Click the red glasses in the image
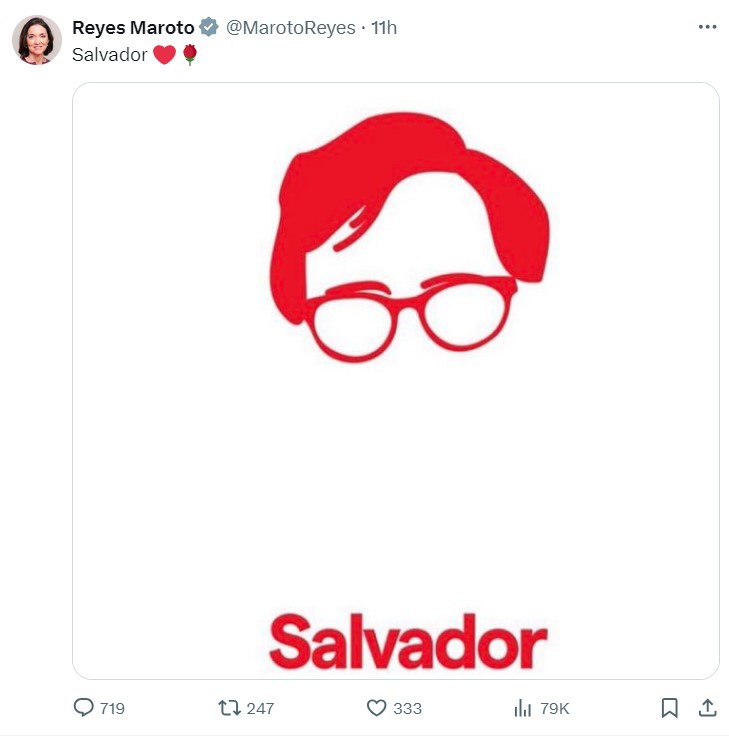The image size is (729, 744). coord(412,317)
